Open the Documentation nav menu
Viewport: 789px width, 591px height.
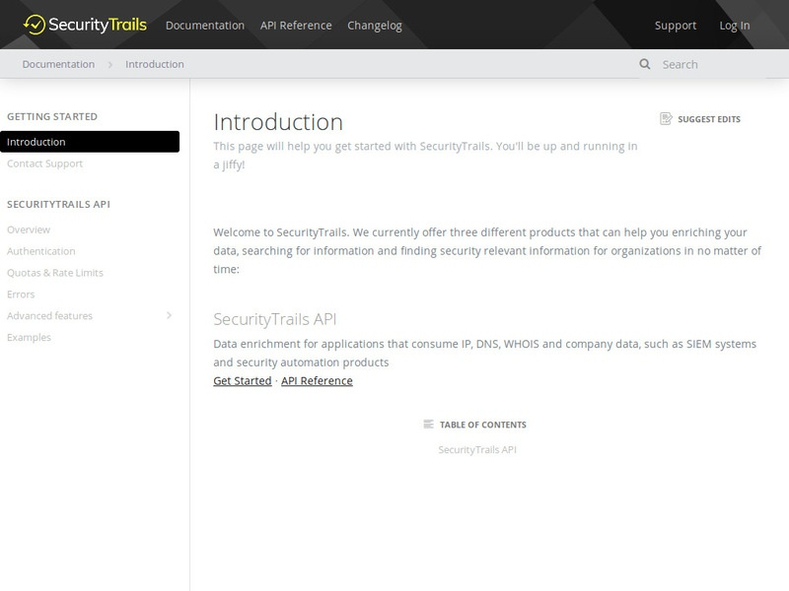[205, 26]
